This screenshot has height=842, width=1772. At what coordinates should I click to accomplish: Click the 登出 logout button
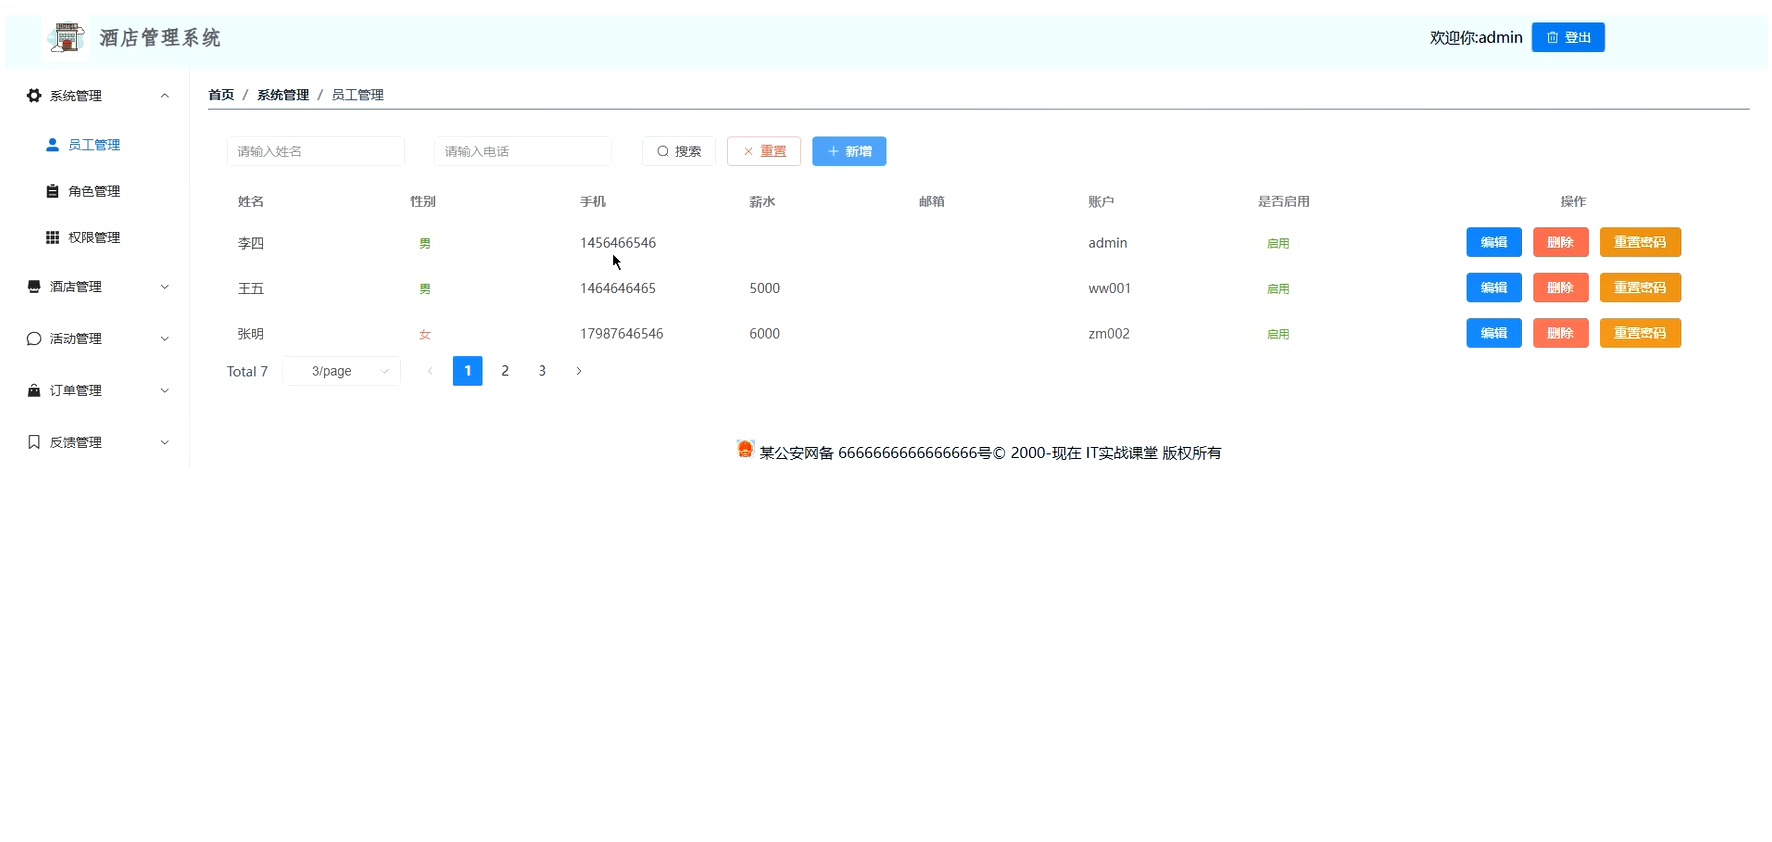(x=1568, y=37)
